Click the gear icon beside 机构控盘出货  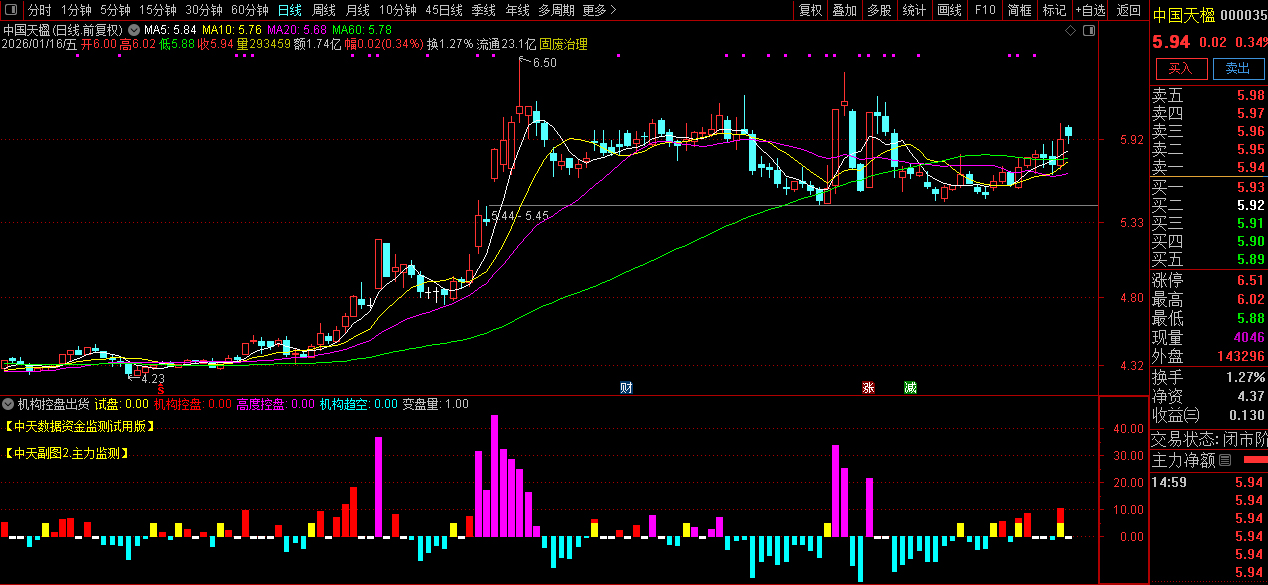8,405
